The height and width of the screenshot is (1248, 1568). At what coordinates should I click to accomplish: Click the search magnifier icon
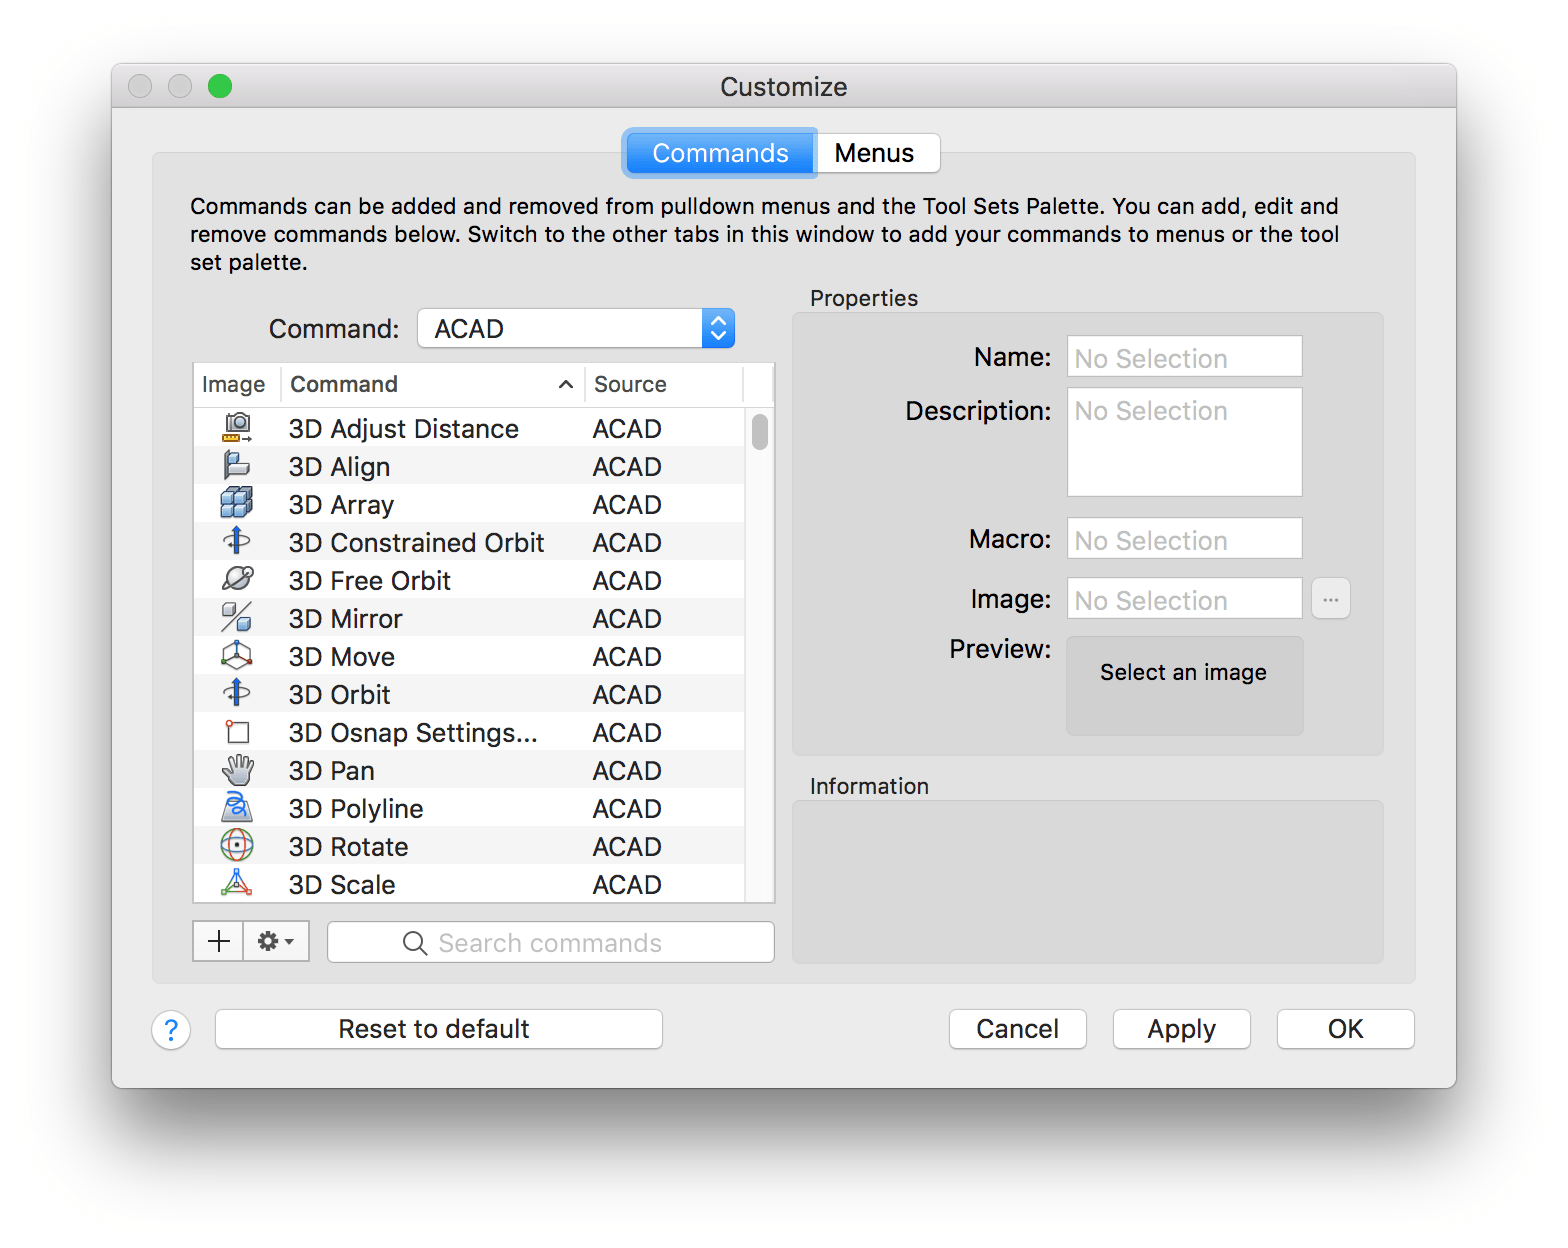pos(415,943)
